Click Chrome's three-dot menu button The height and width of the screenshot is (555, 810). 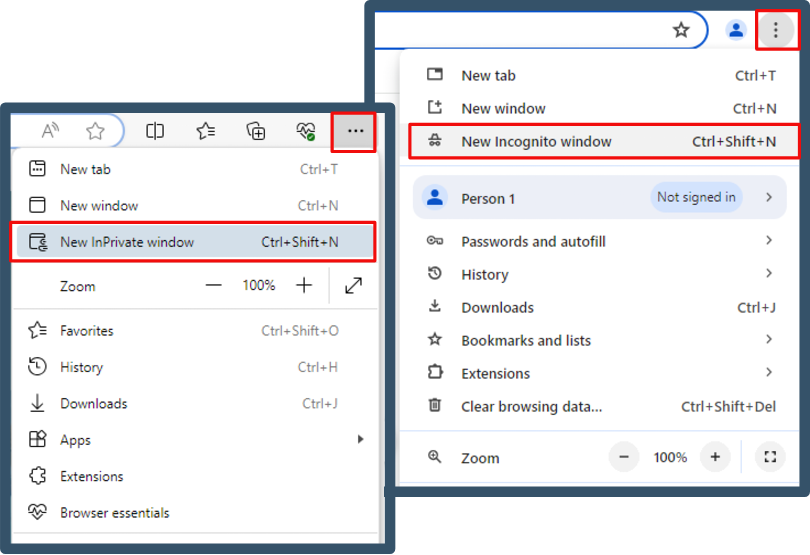pyautogui.click(x=776, y=30)
